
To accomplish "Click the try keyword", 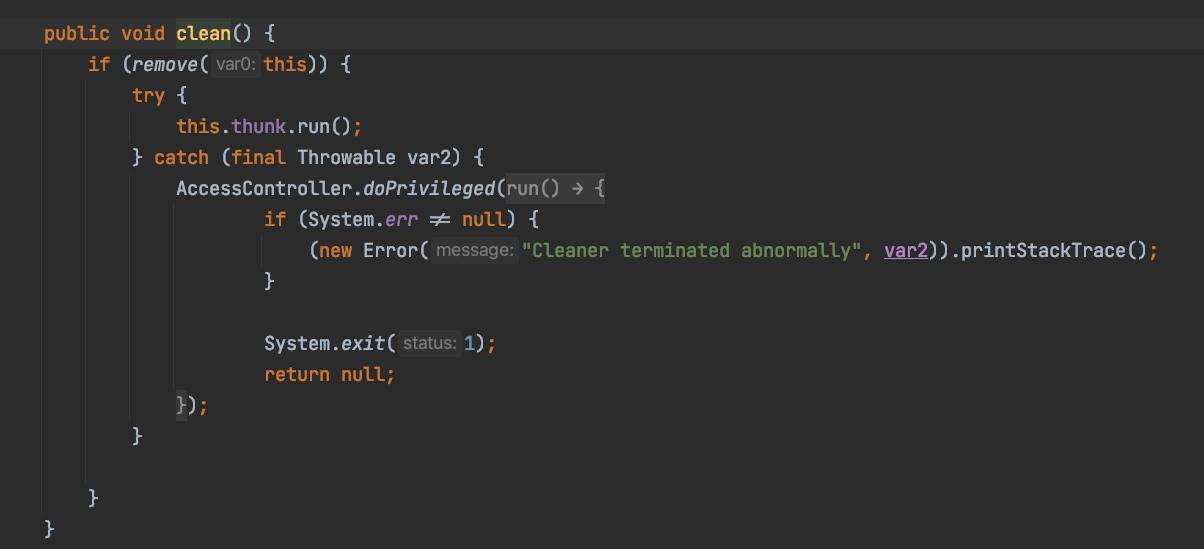I will click(148, 95).
